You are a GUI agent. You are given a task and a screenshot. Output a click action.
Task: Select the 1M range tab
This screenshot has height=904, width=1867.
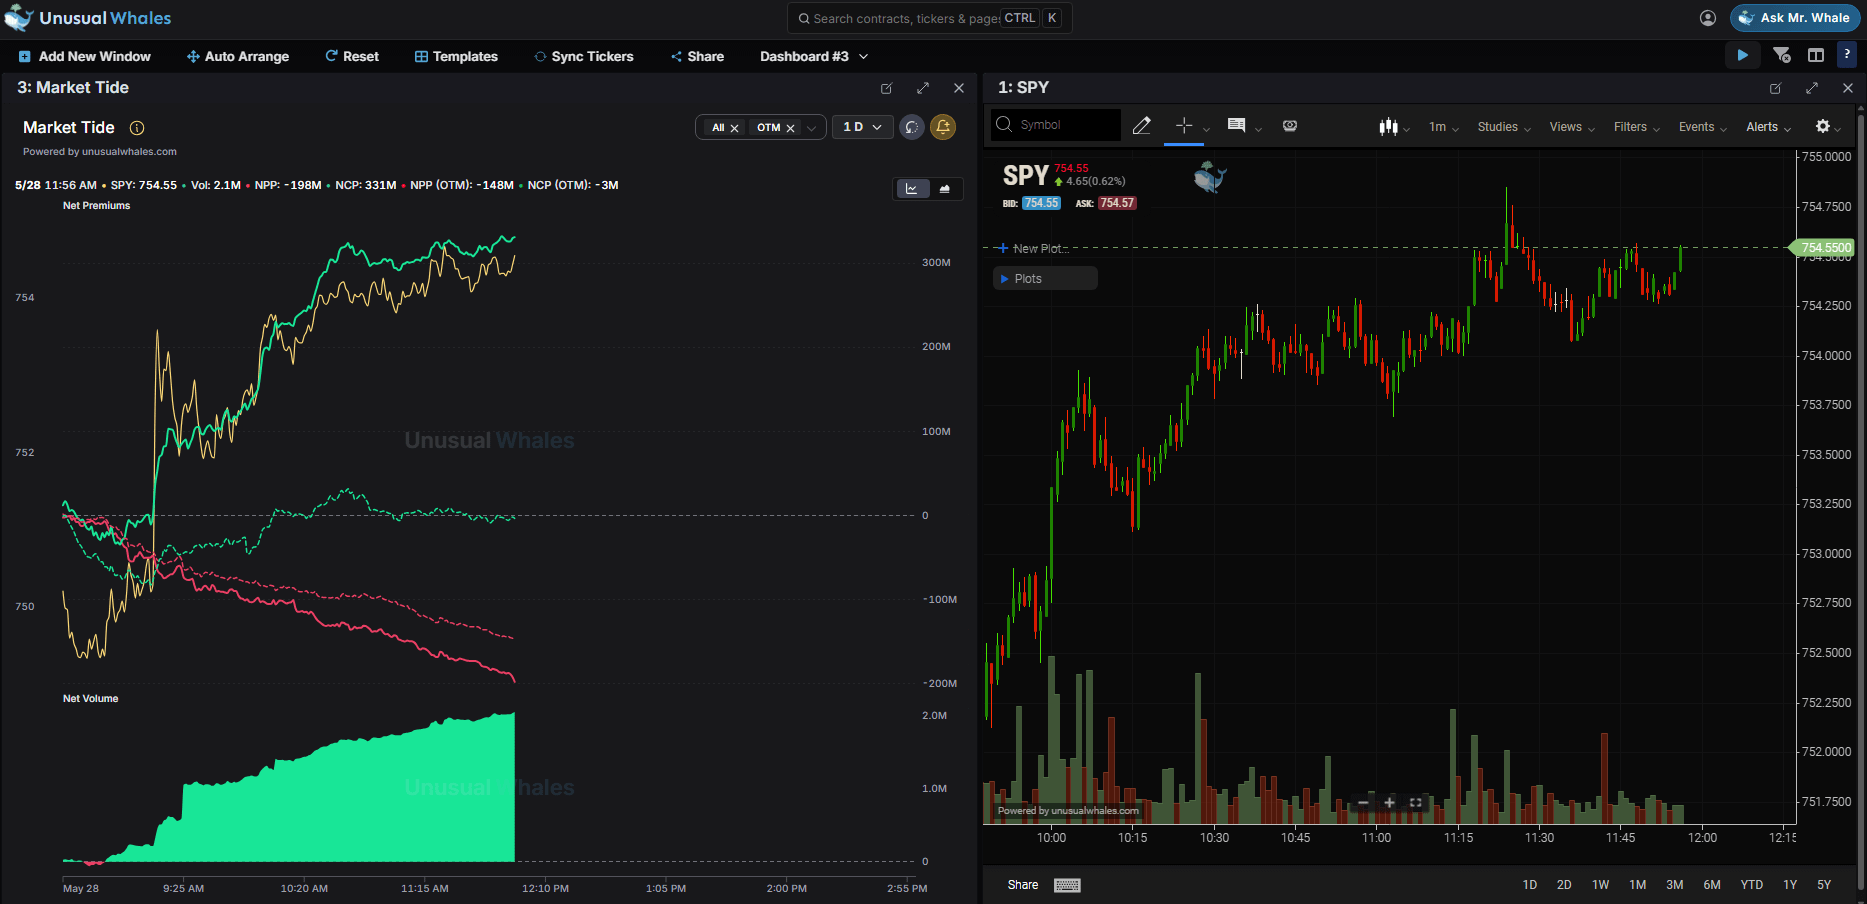[1637, 885]
